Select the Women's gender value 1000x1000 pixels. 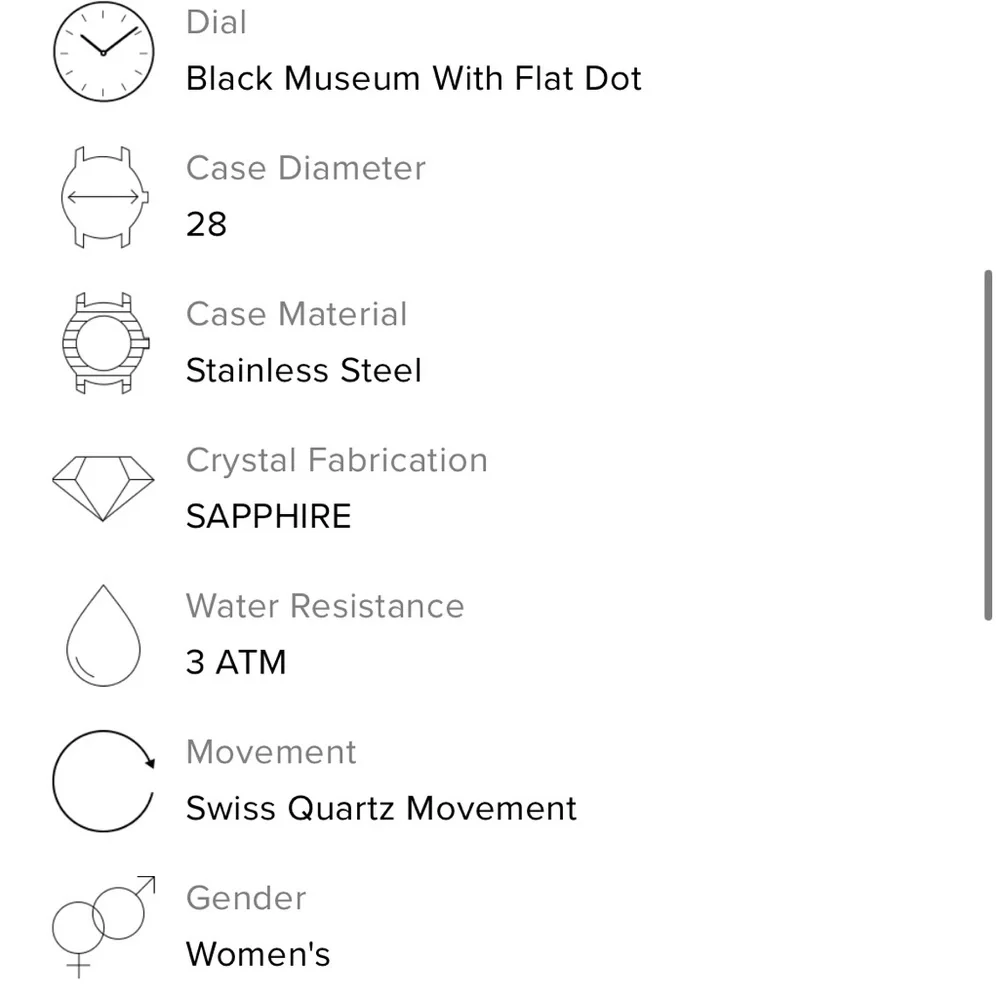(x=258, y=954)
